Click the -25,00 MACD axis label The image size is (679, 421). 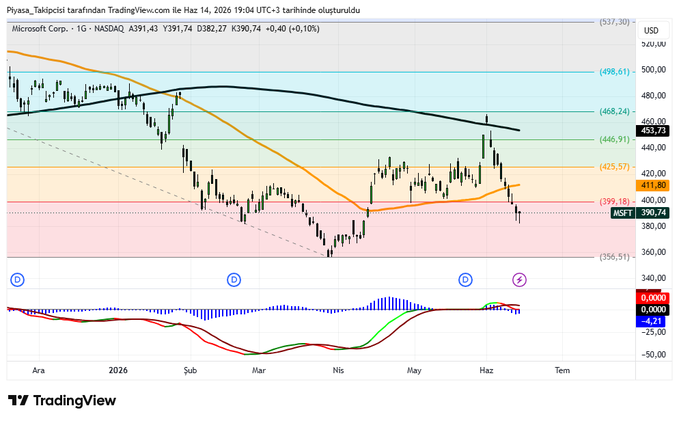[x=653, y=332]
